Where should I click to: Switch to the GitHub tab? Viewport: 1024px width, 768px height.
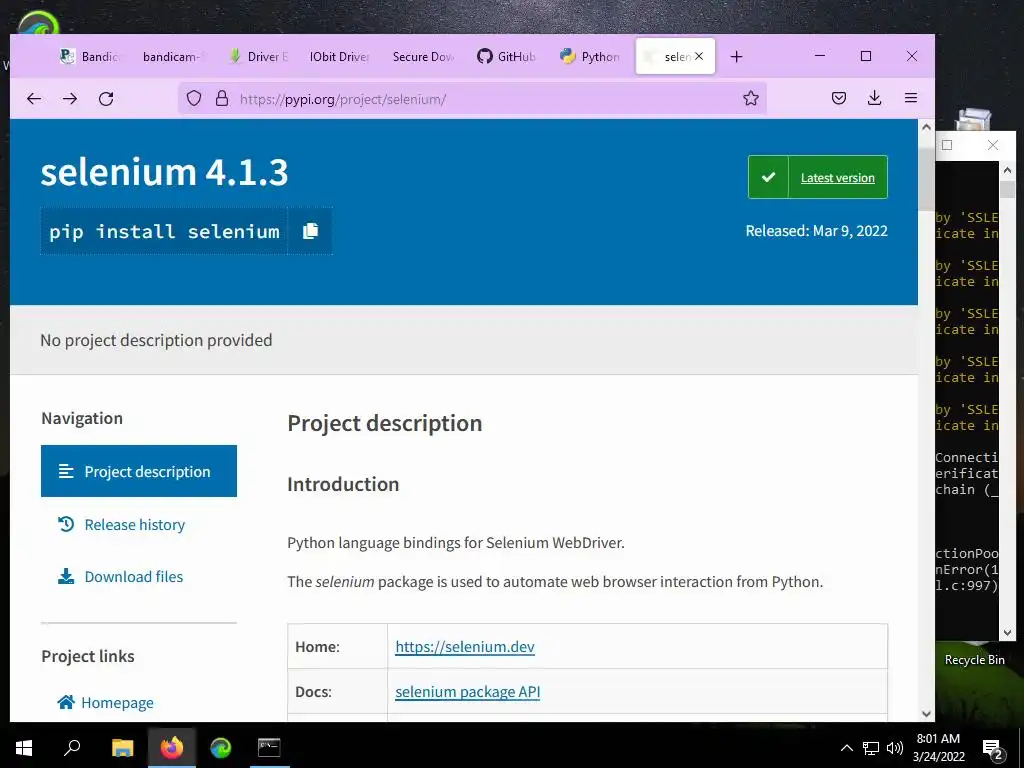[x=506, y=57]
